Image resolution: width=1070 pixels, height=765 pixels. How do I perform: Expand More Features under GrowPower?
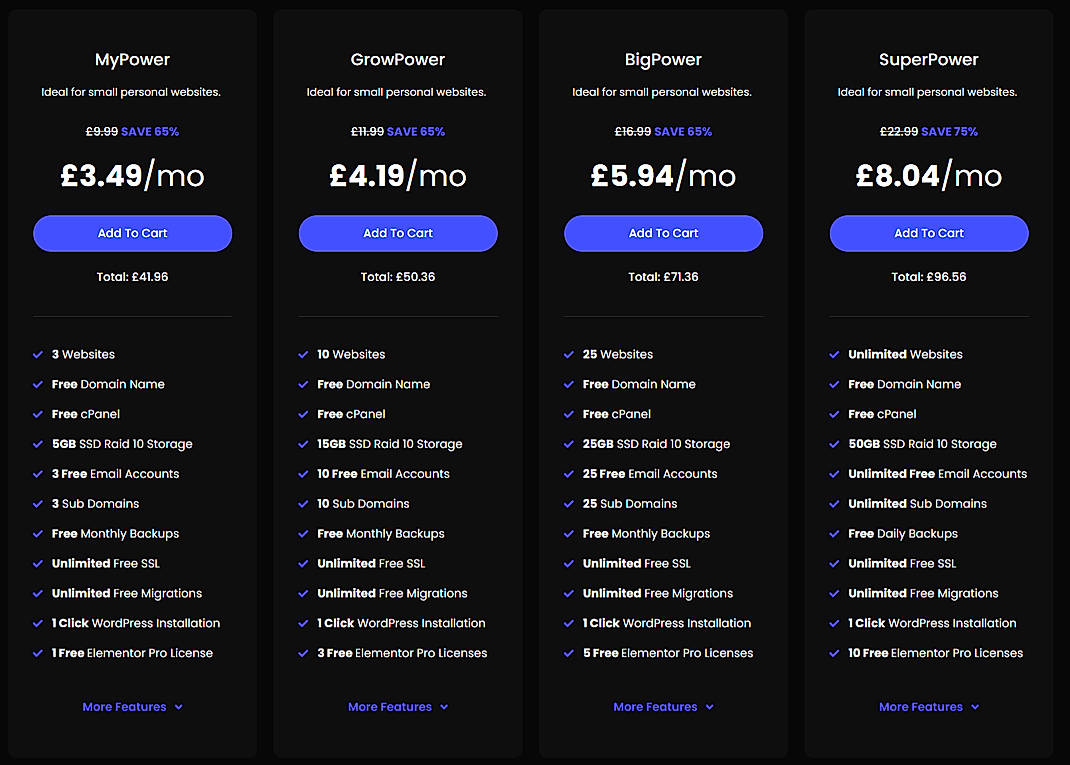pos(398,707)
